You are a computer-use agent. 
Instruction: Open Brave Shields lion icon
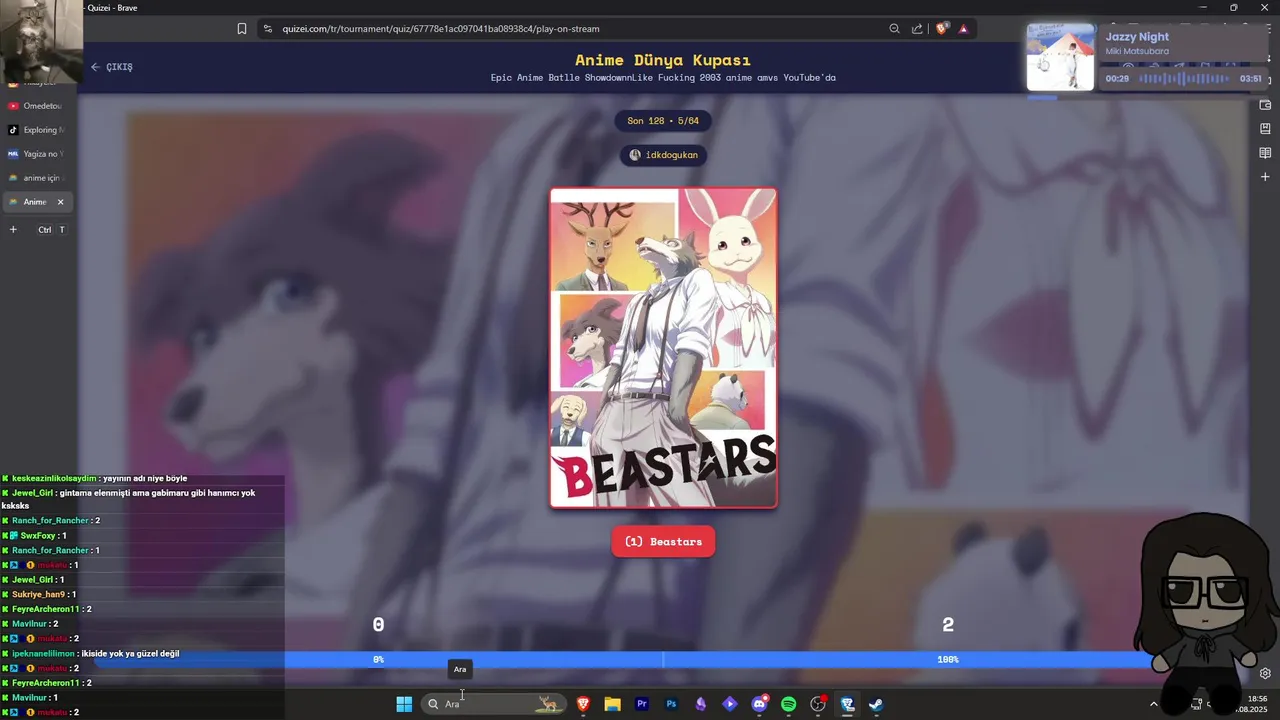coord(941,29)
